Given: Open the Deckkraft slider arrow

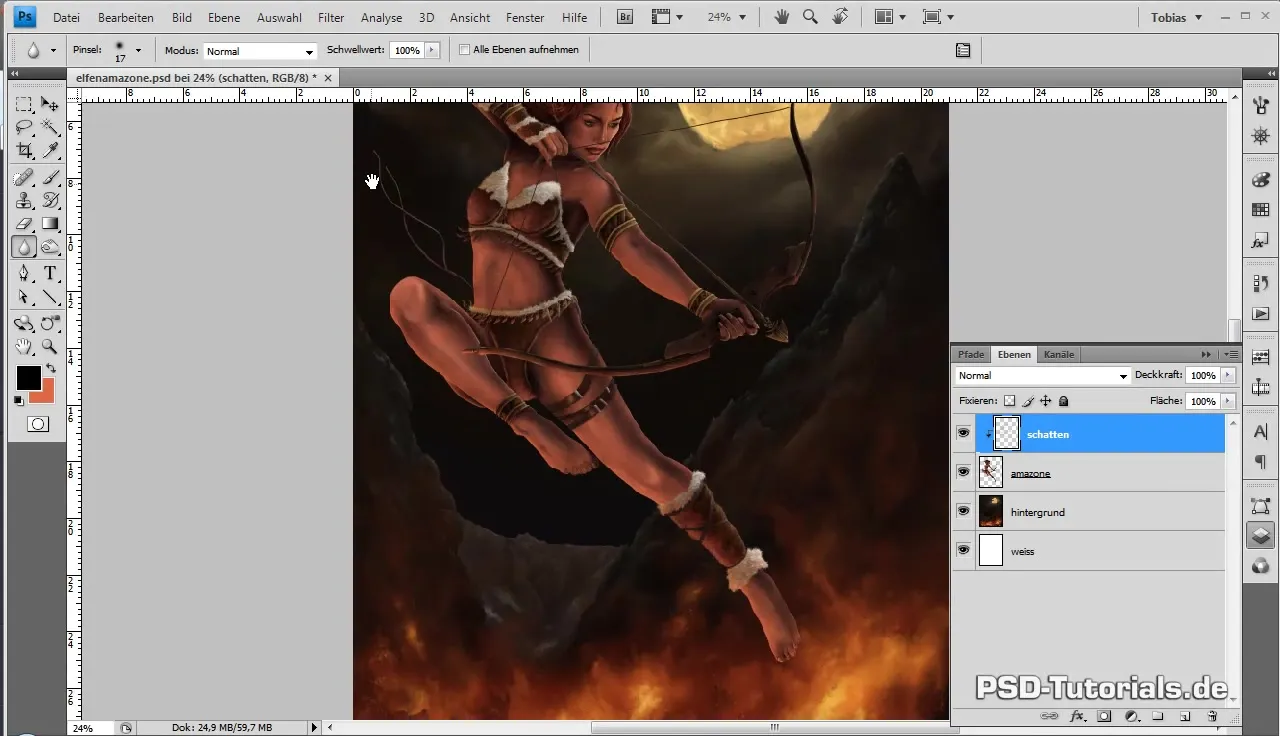Looking at the screenshot, I should (x=1228, y=376).
